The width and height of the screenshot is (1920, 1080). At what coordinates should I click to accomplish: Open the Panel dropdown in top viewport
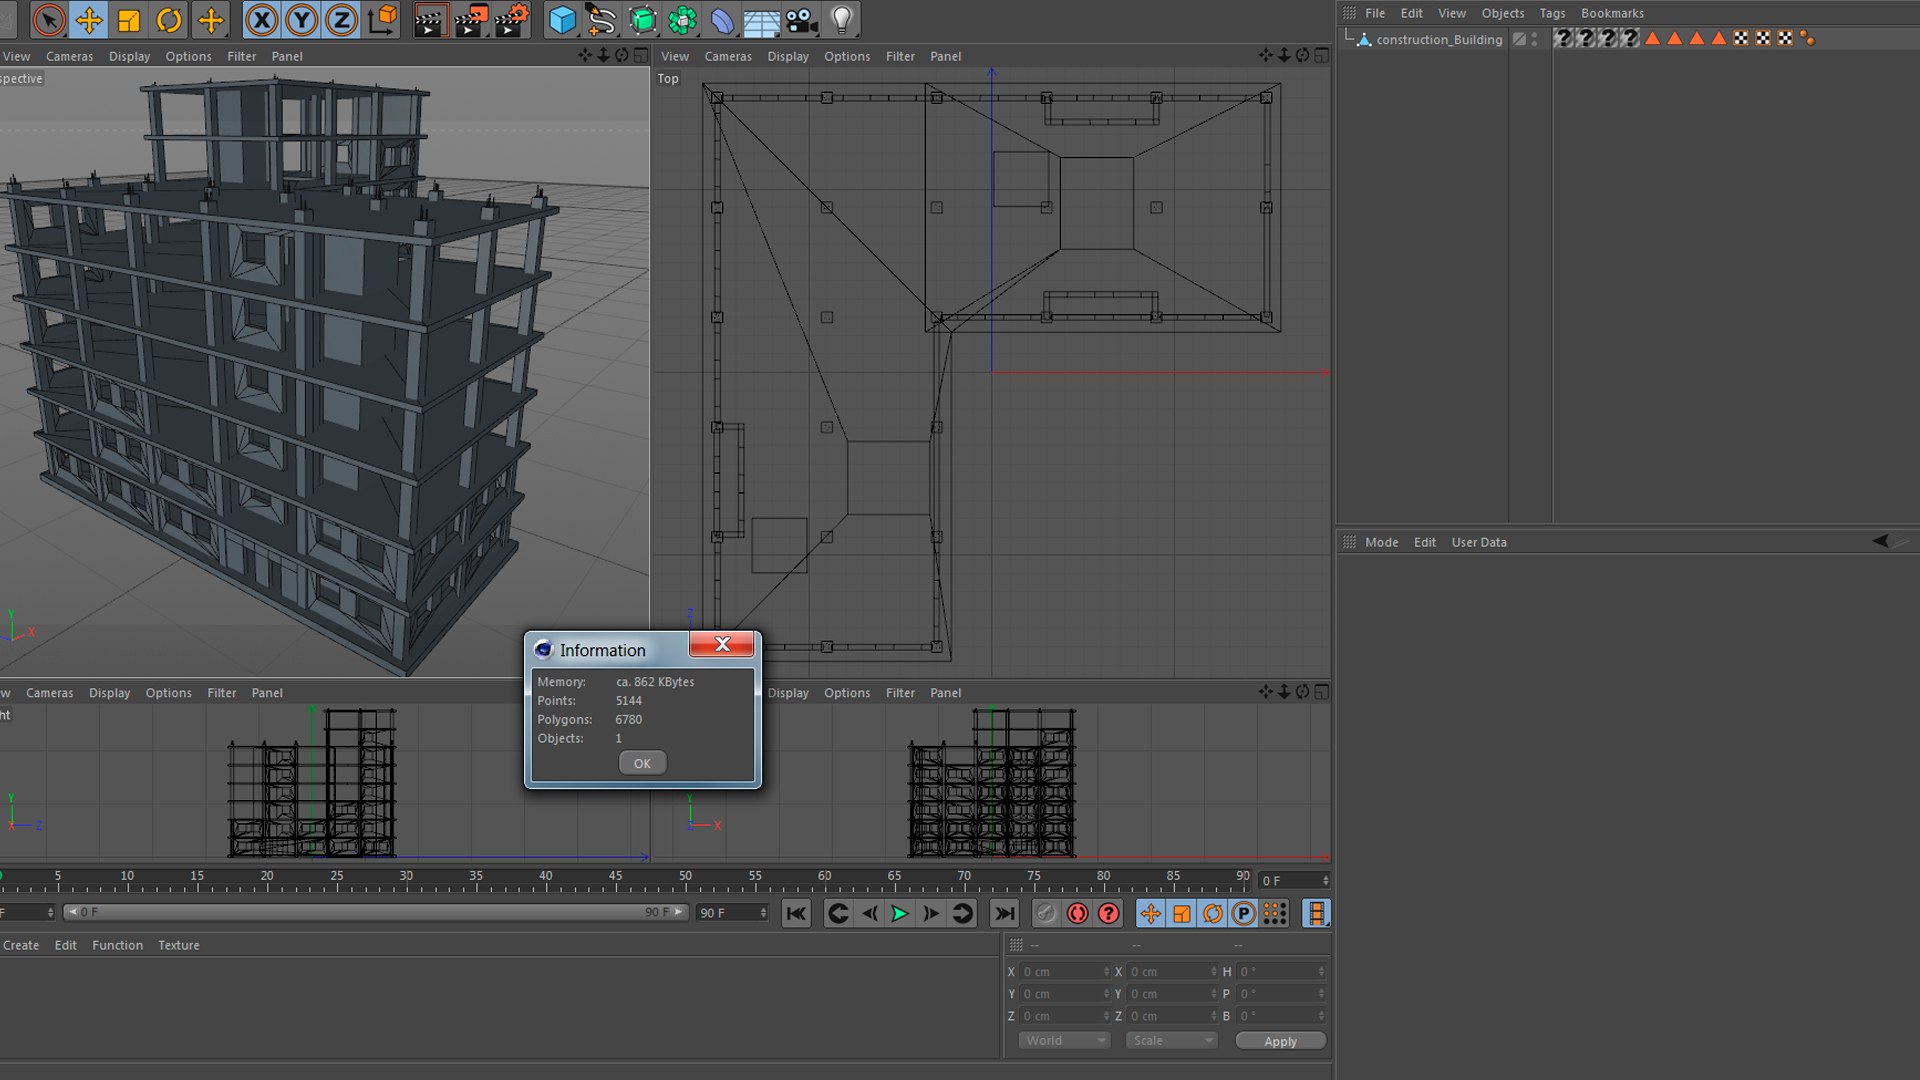(x=944, y=55)
